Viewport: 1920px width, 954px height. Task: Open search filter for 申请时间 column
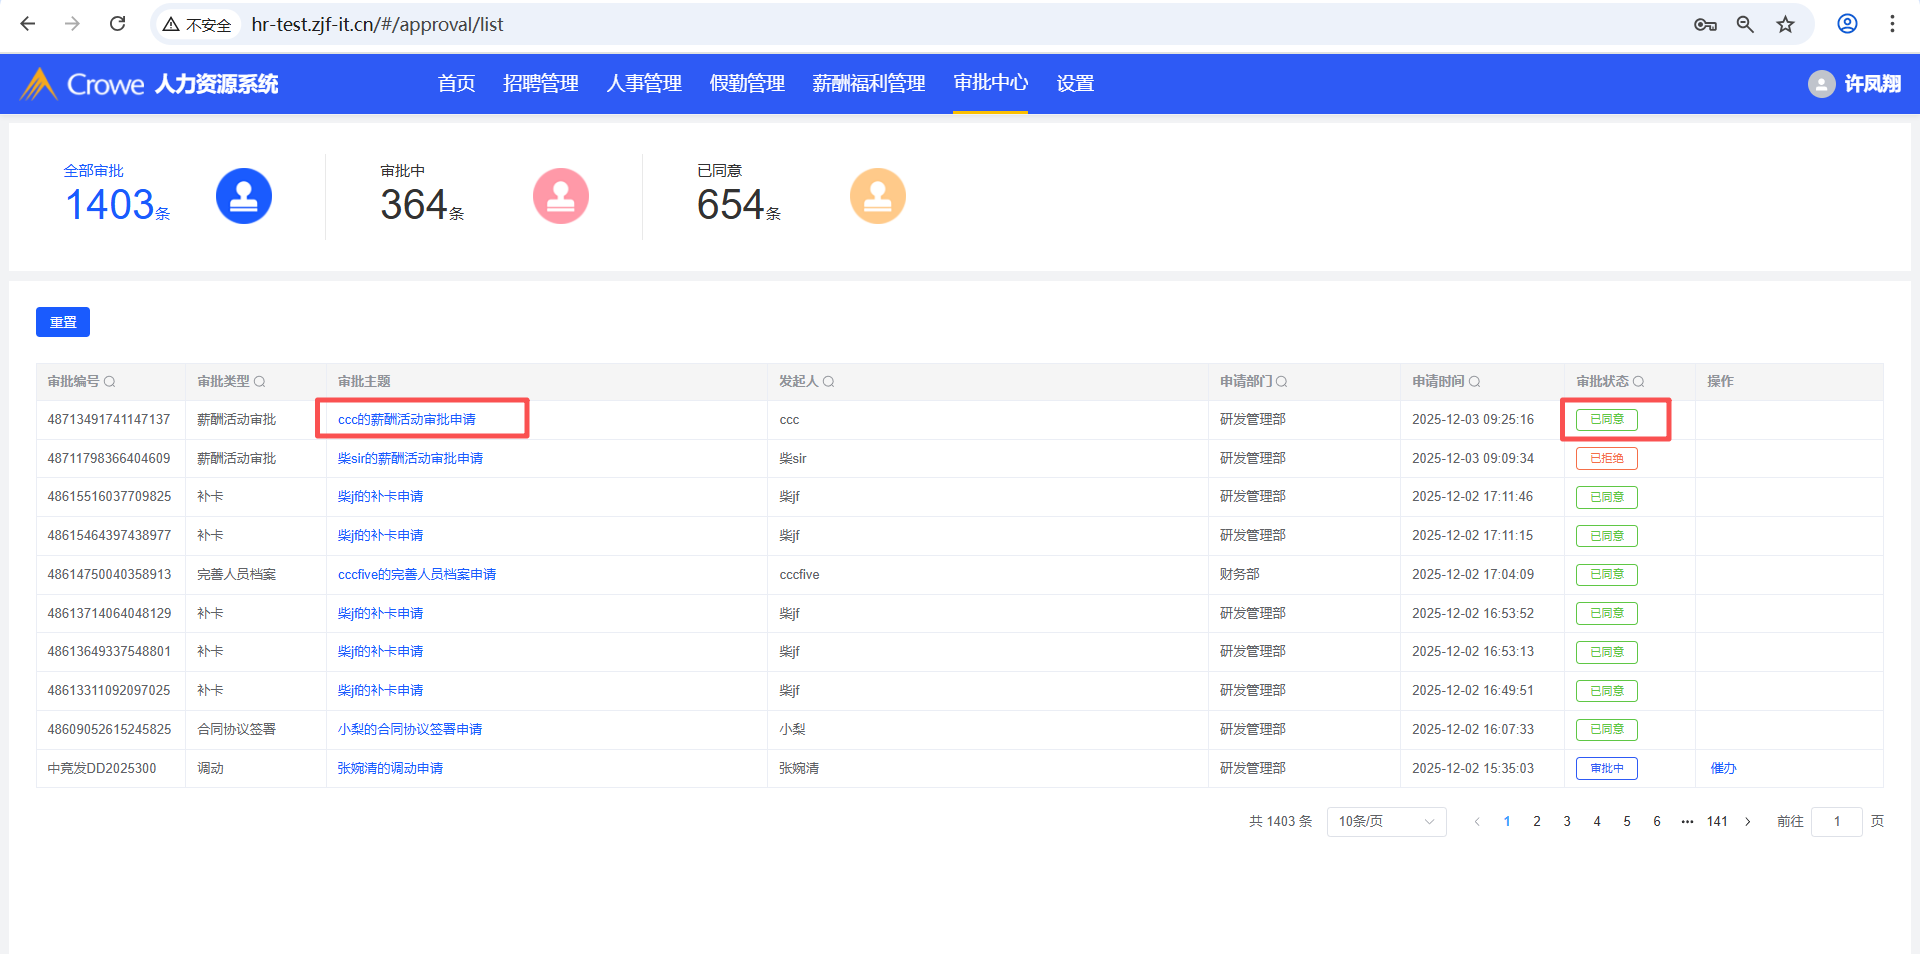pos(1475,382)
